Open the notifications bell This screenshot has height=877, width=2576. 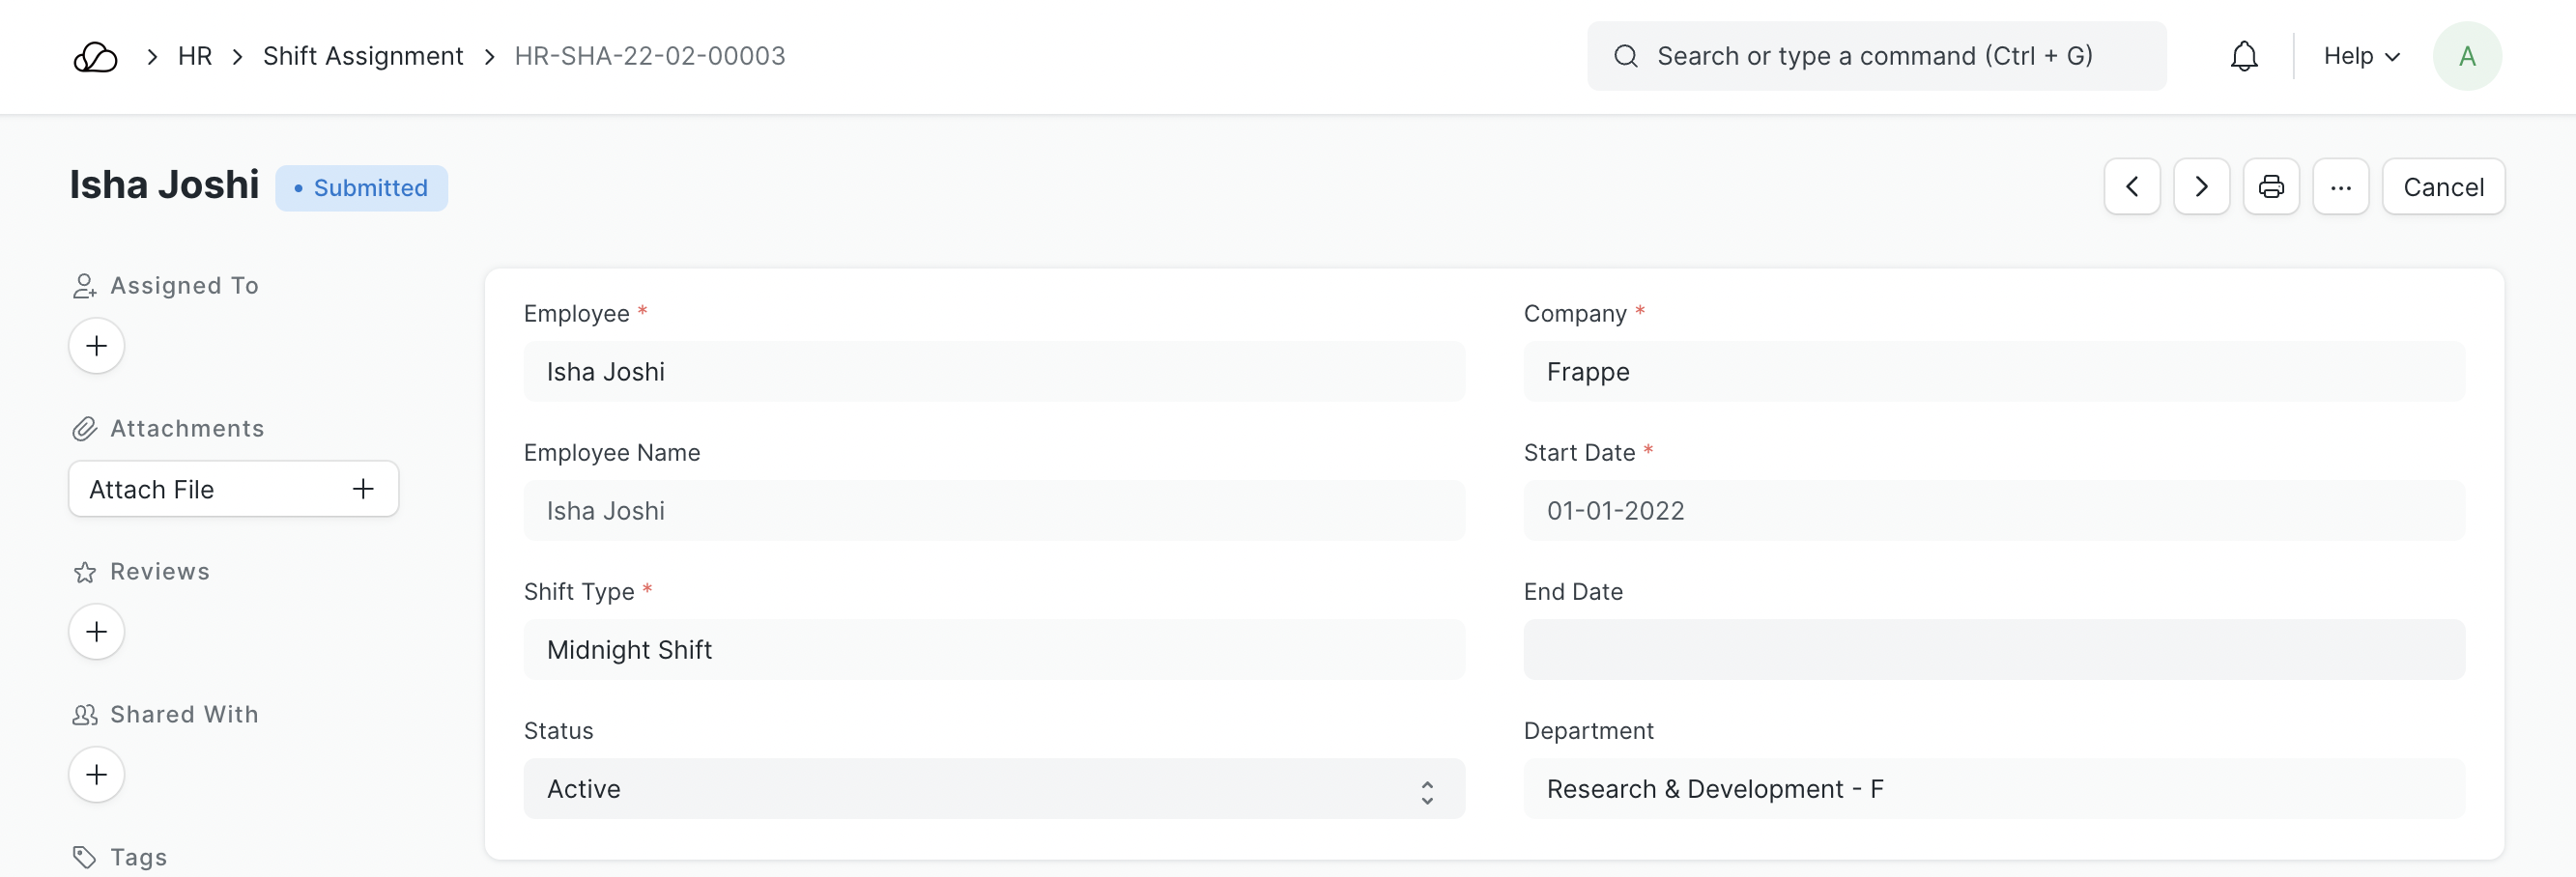coord(2243,57)
